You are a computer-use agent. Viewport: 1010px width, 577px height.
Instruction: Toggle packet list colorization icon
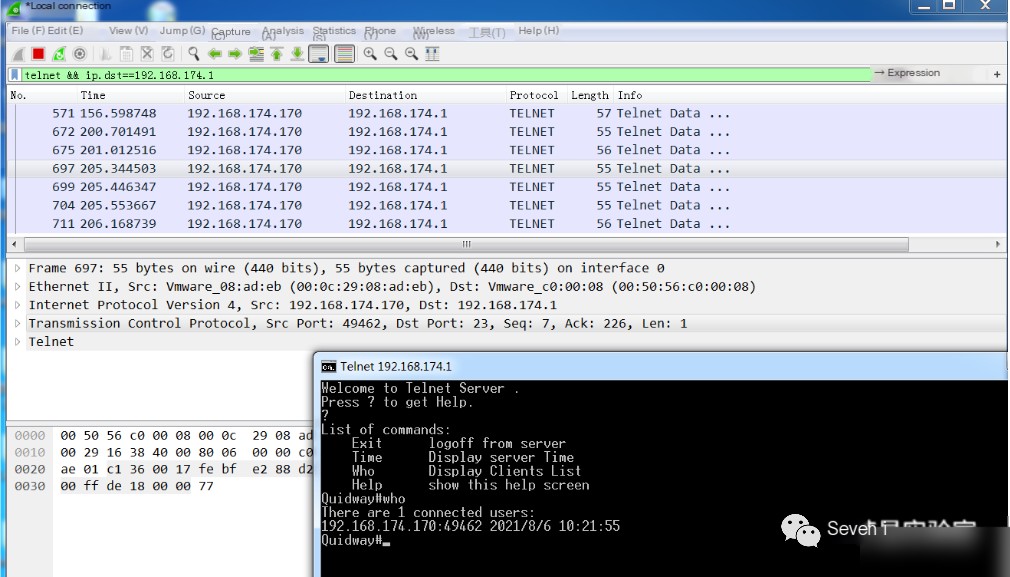(x=345, y=54)
